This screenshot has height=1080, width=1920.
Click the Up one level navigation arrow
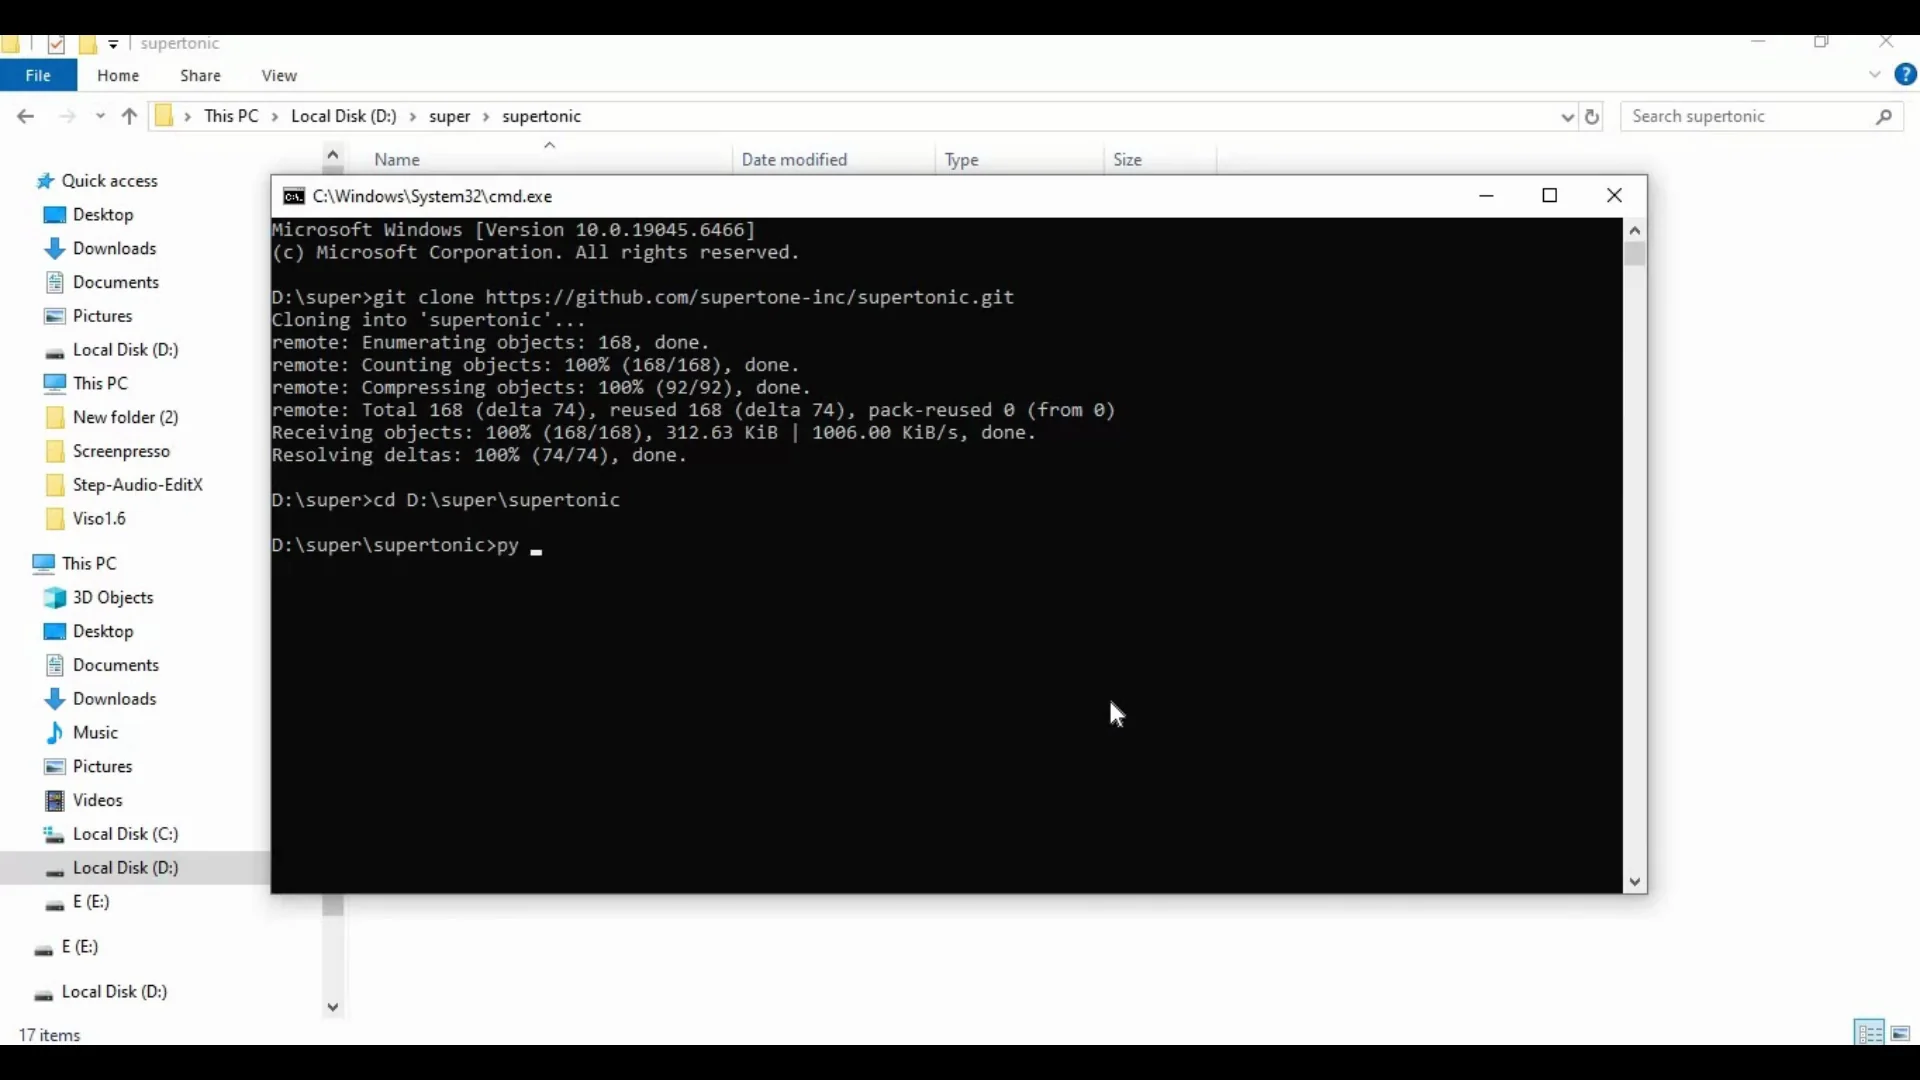[x=129, y=116]
